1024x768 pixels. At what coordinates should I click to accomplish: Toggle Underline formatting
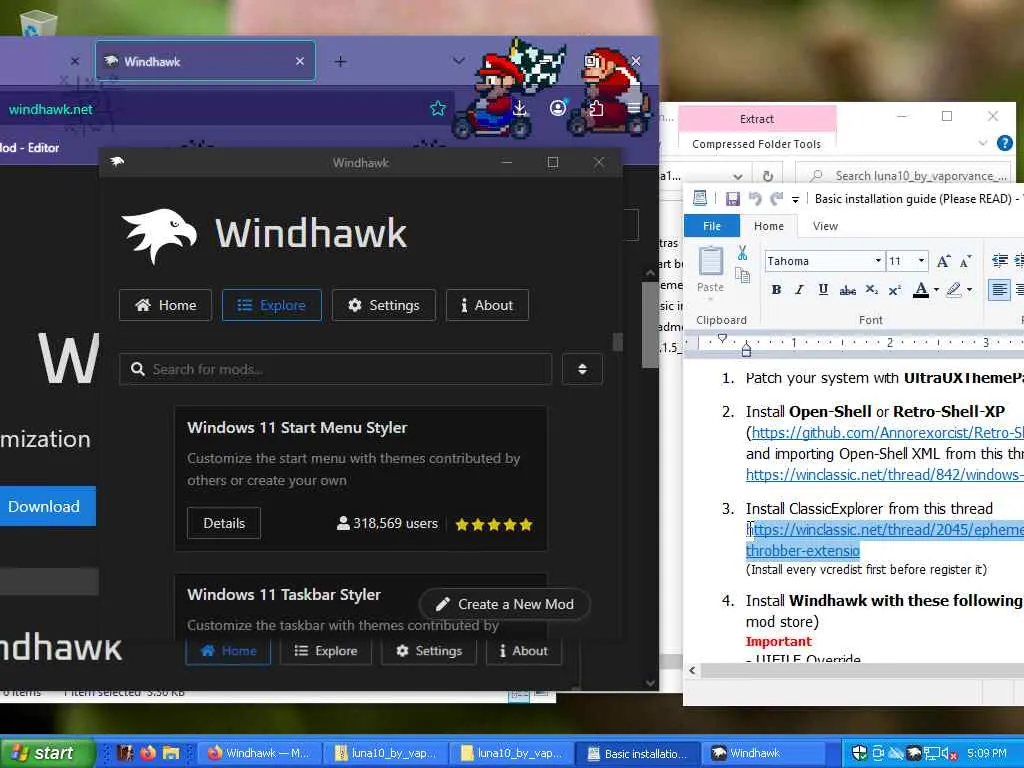823,289
